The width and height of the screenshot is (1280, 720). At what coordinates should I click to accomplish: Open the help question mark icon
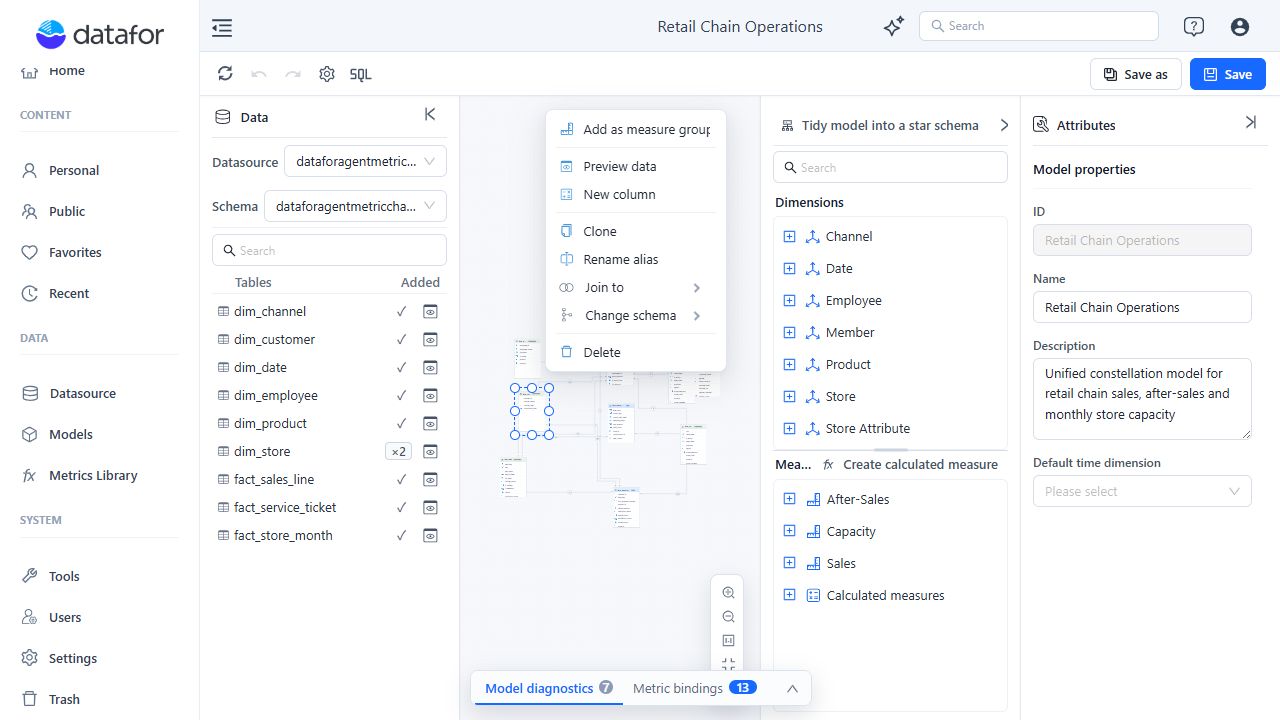[x=1193, y=27]
